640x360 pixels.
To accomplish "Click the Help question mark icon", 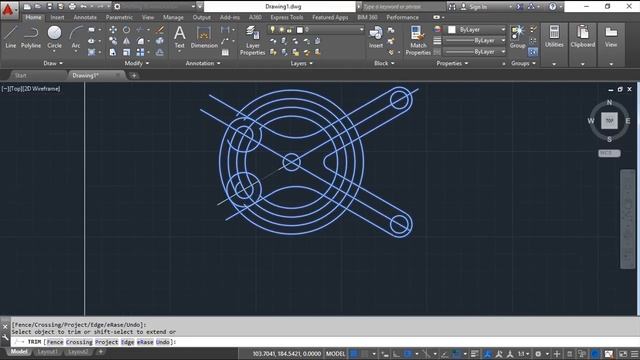I will click(552, 7).
